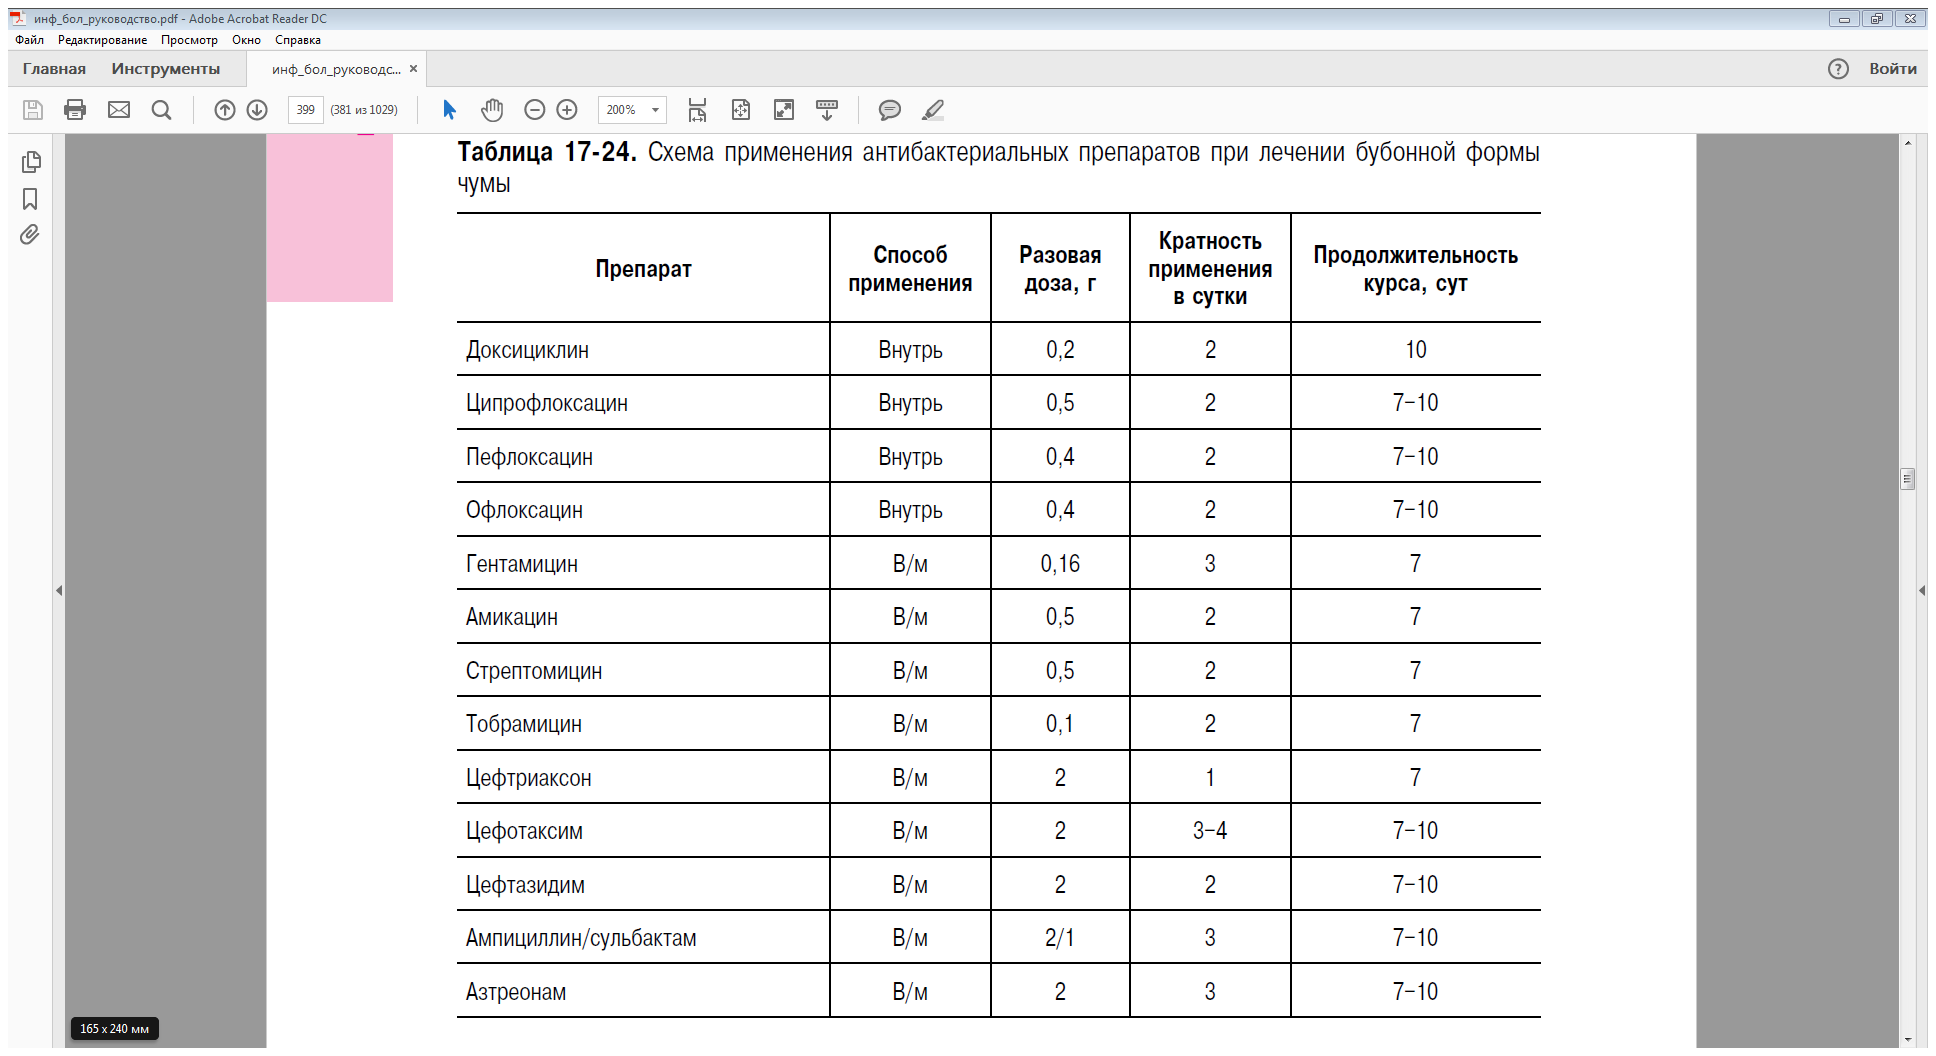1936x1056 pixels.
Task: Go to previous page arrow
Action: 225,110
